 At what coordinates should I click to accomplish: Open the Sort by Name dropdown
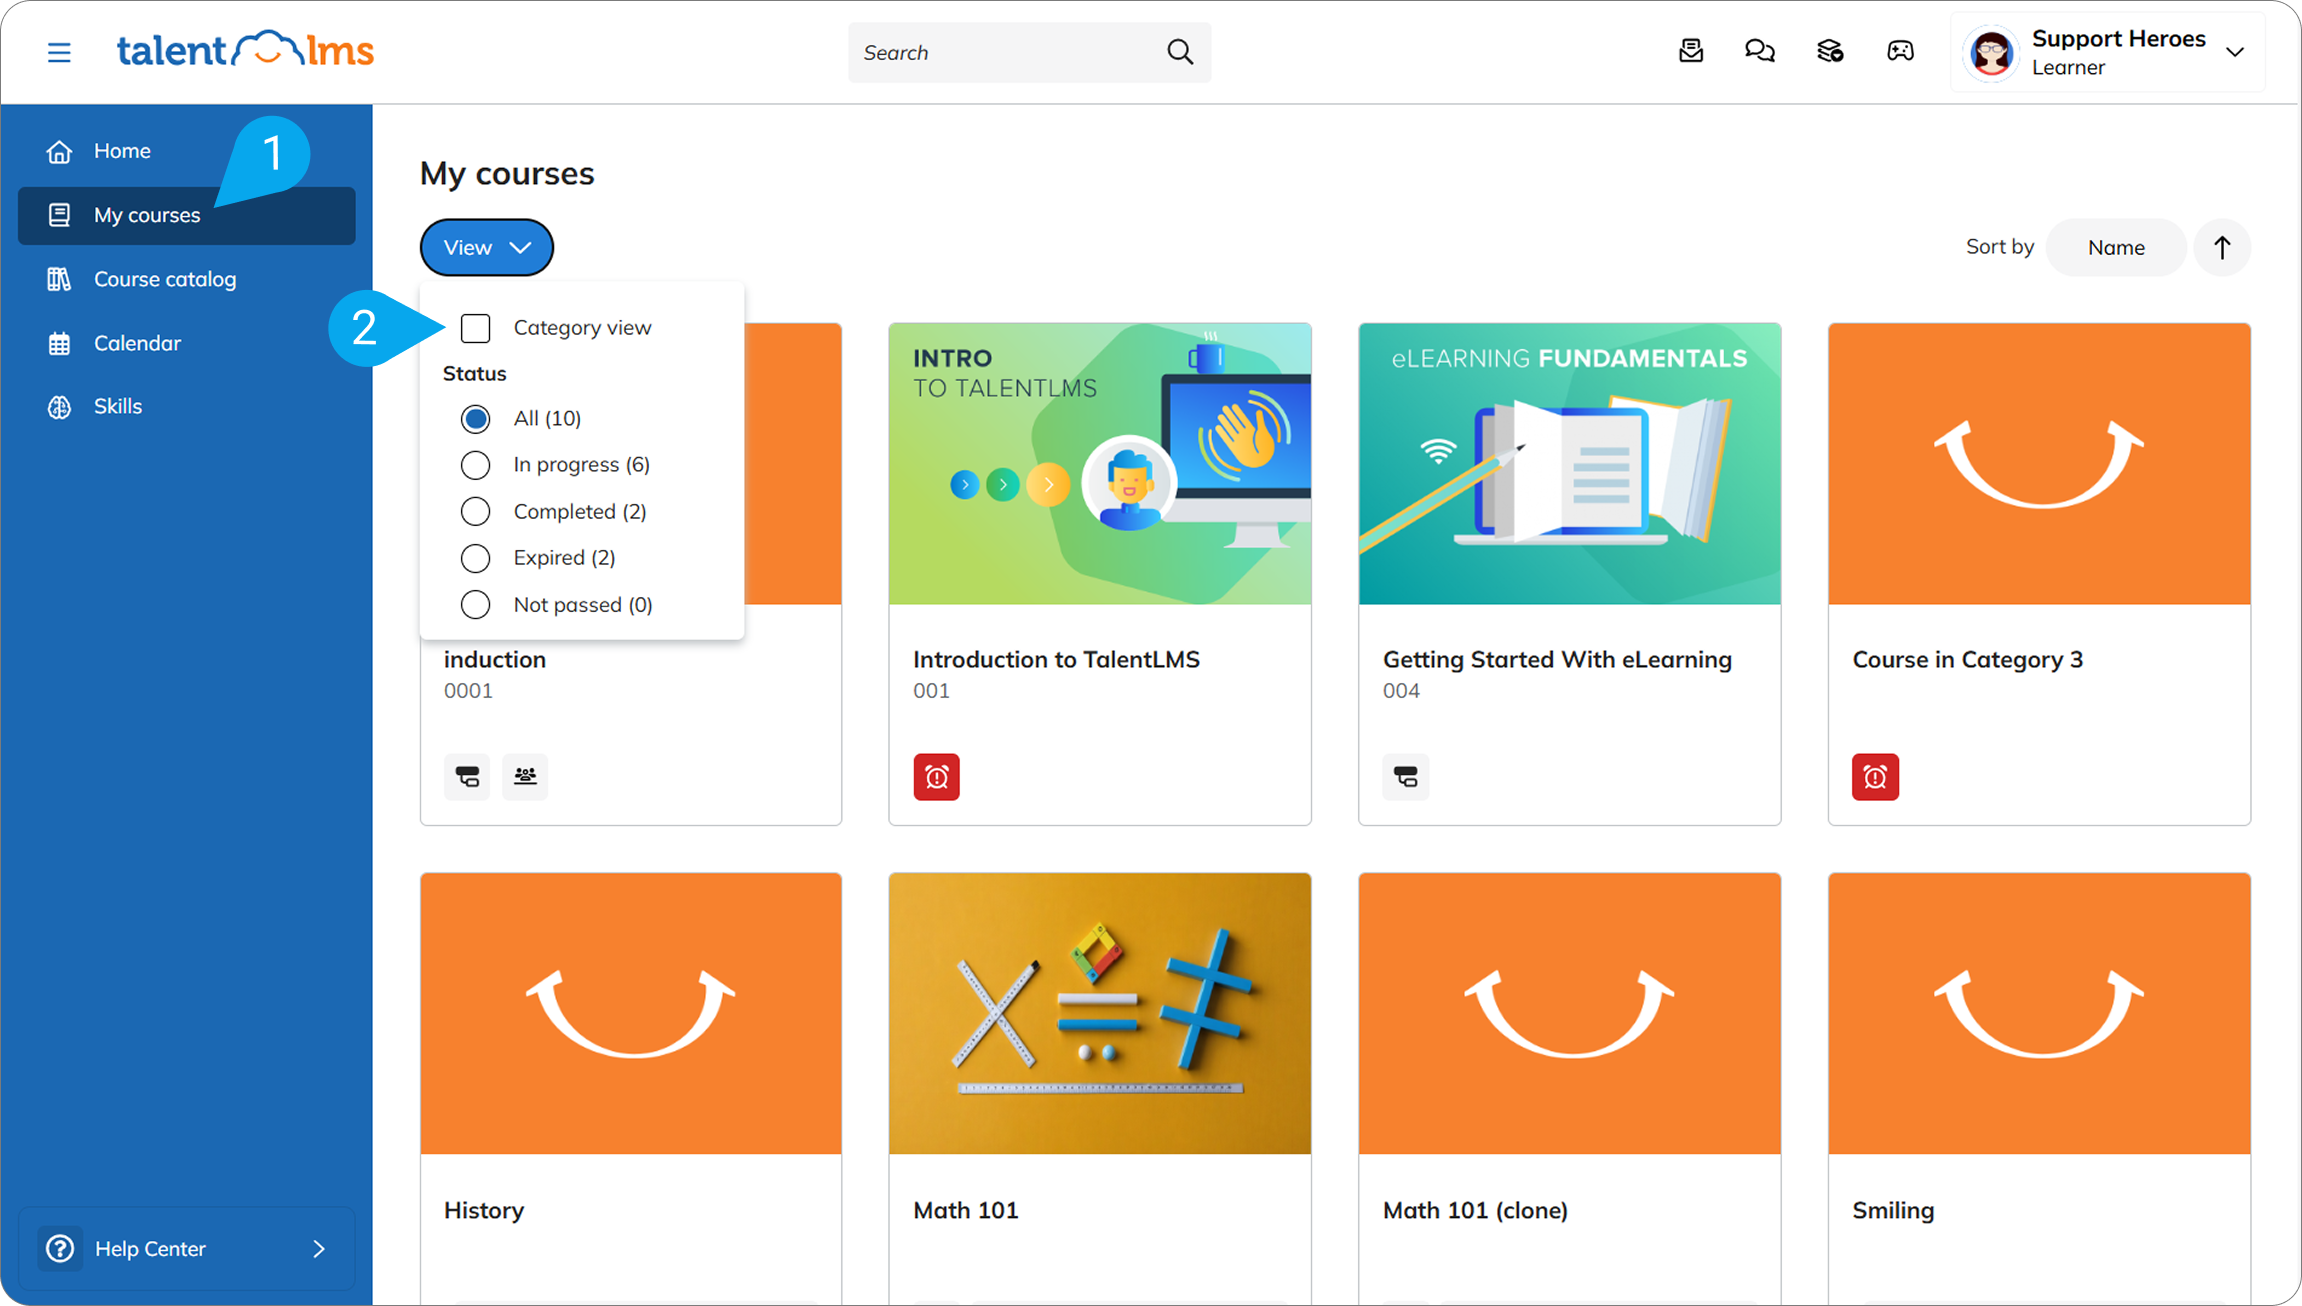(x=2115, y=247)
